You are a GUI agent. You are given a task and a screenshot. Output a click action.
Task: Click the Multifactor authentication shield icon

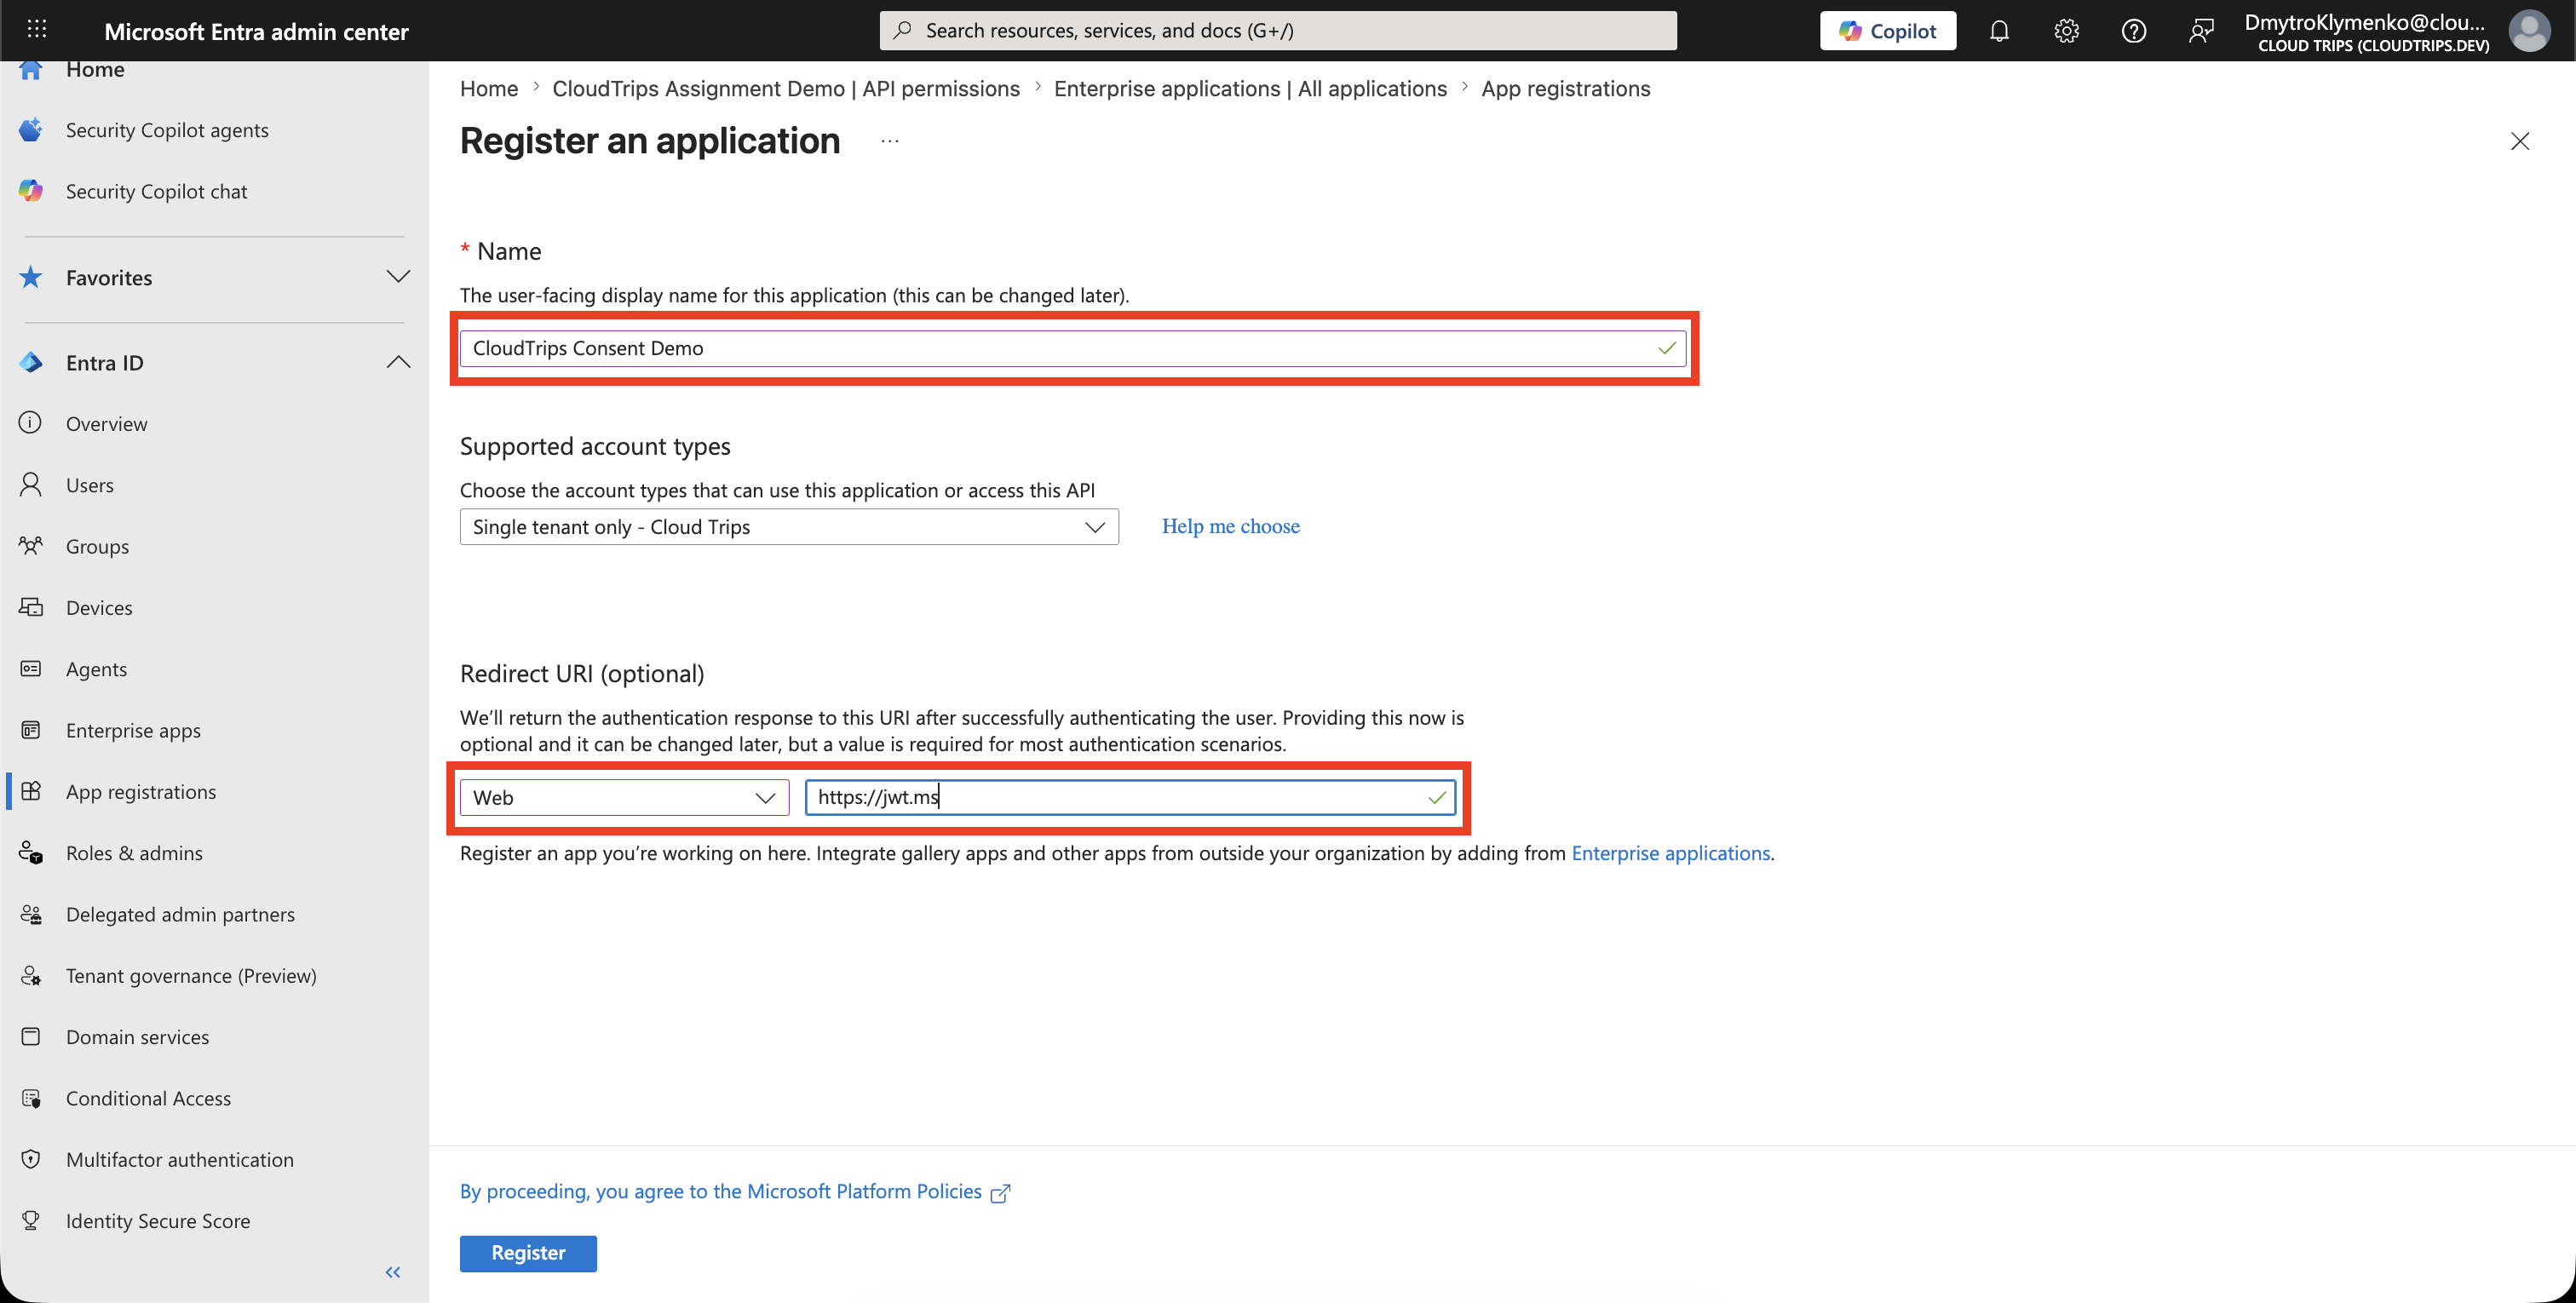coord(31,1159)
